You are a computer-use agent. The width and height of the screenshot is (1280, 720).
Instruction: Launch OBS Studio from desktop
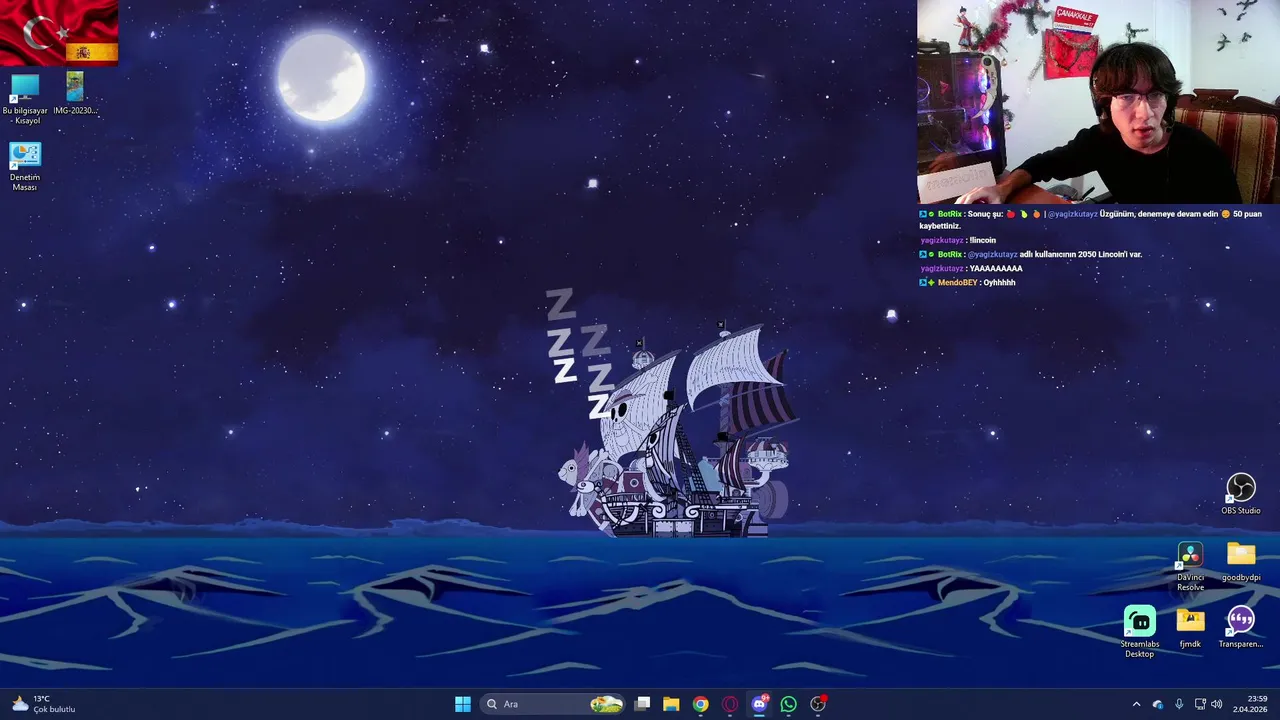click(x=1241, y=494)
